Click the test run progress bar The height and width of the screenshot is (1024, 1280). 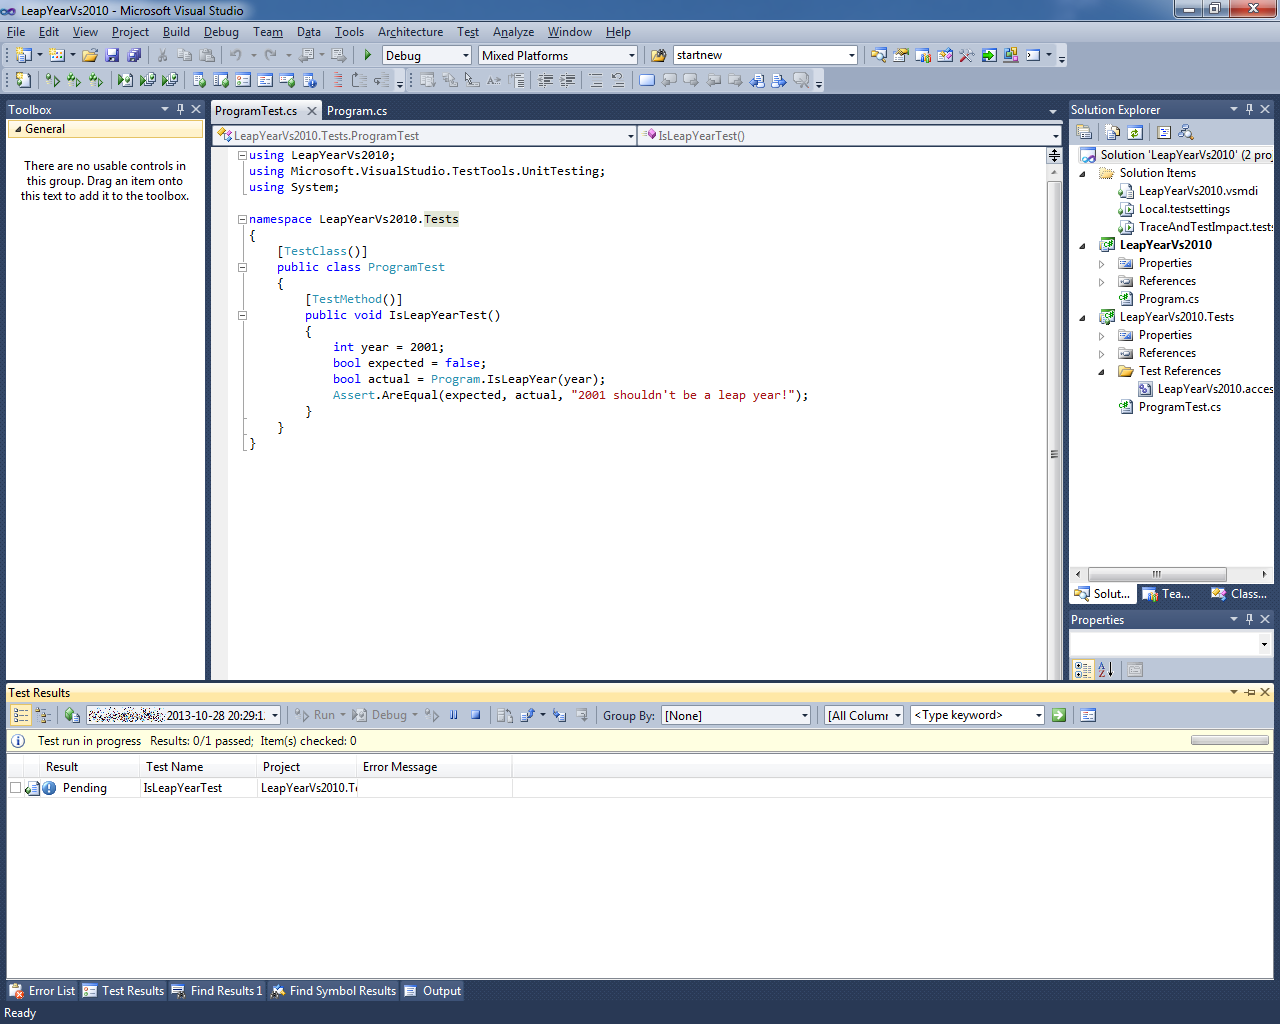point(1230,741)
